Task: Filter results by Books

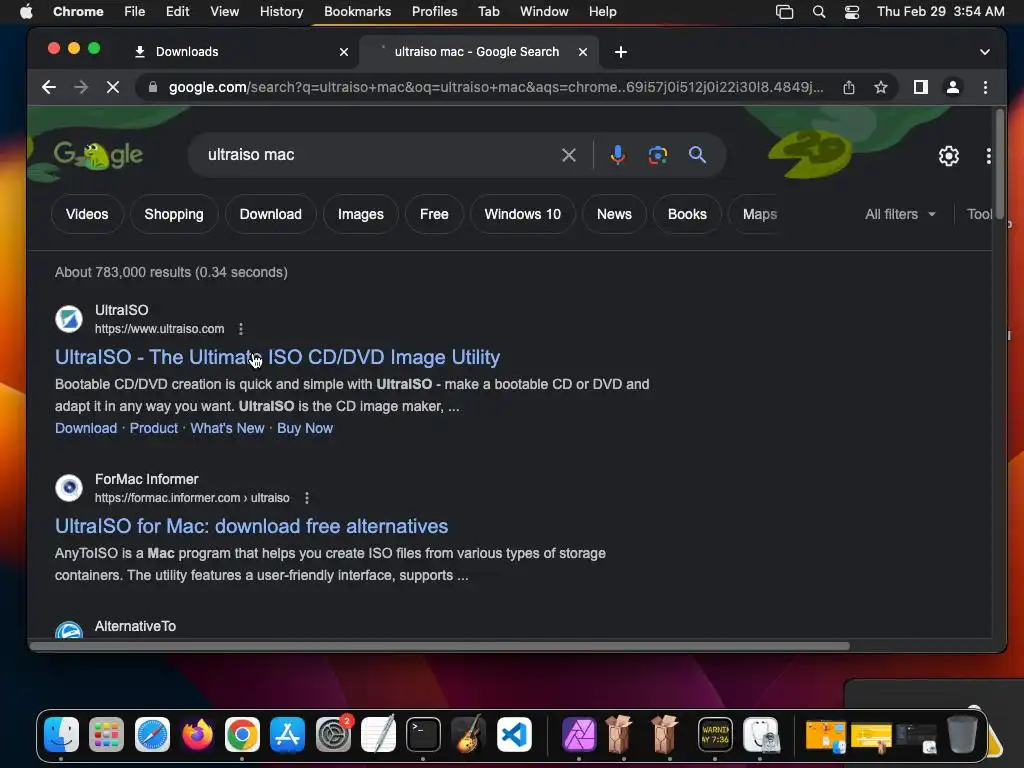Action: click(687, 214)
